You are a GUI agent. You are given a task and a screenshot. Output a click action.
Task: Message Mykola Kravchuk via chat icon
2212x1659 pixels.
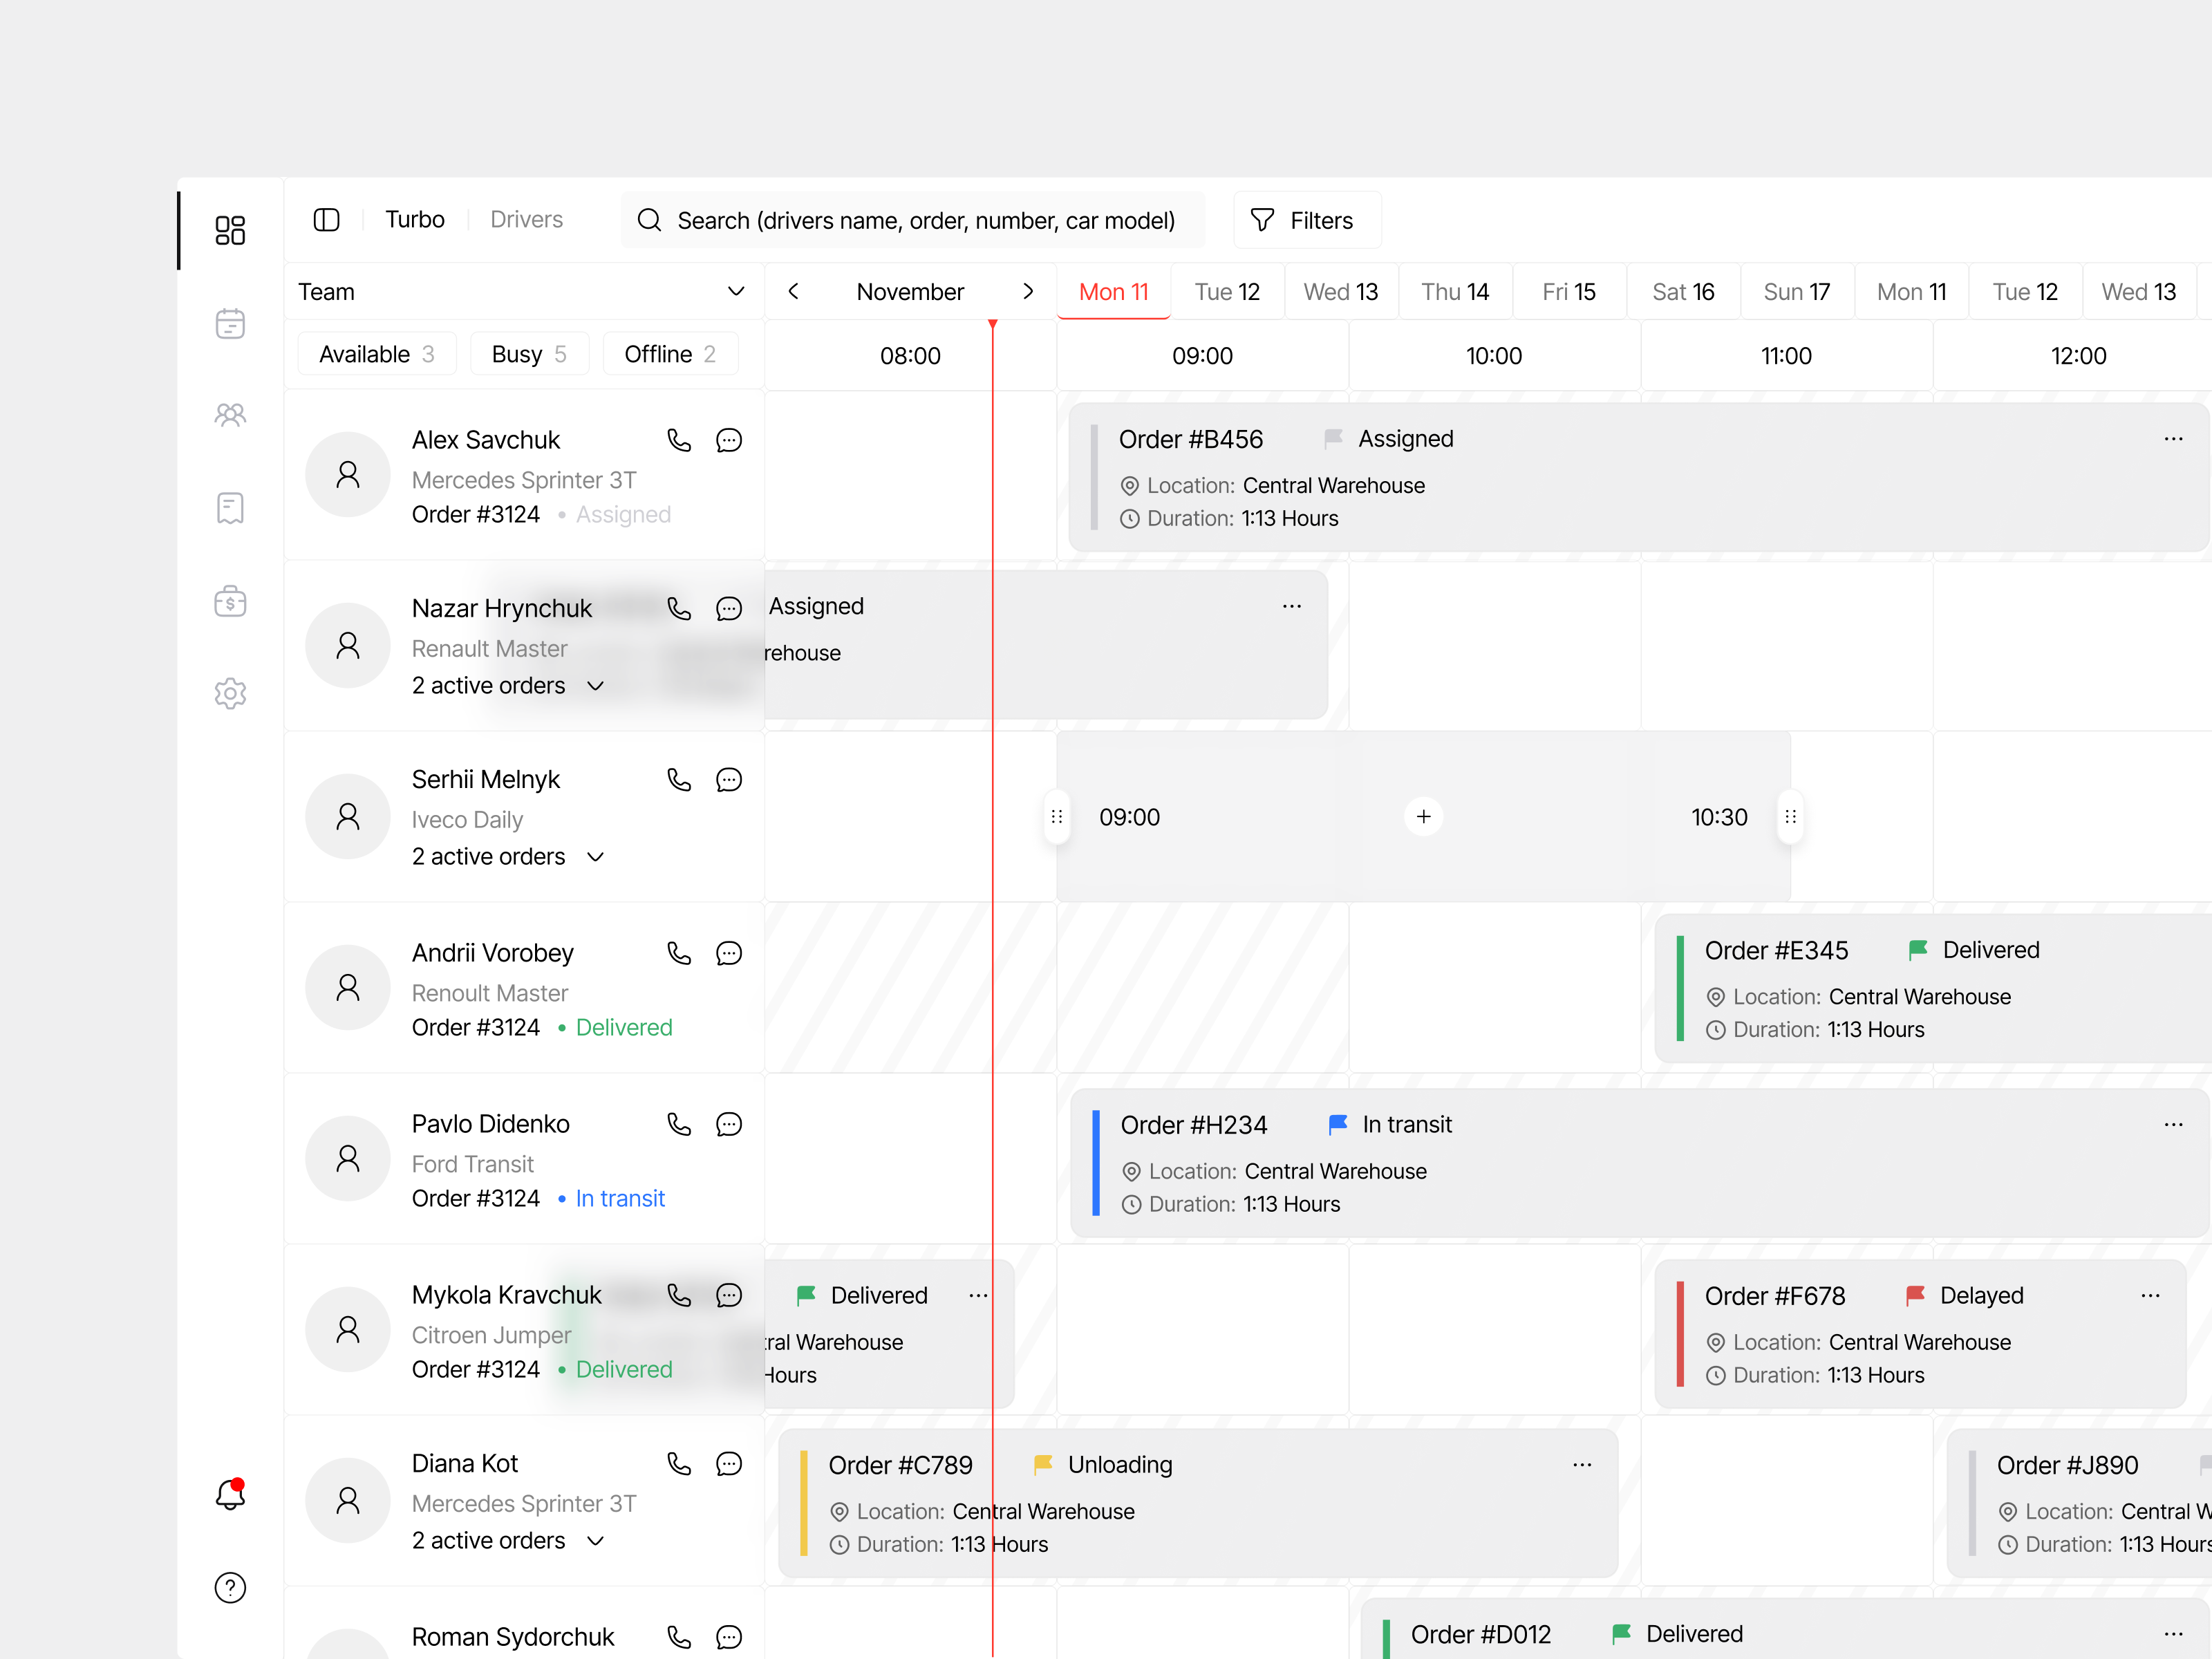click(x=729, y=1295)
